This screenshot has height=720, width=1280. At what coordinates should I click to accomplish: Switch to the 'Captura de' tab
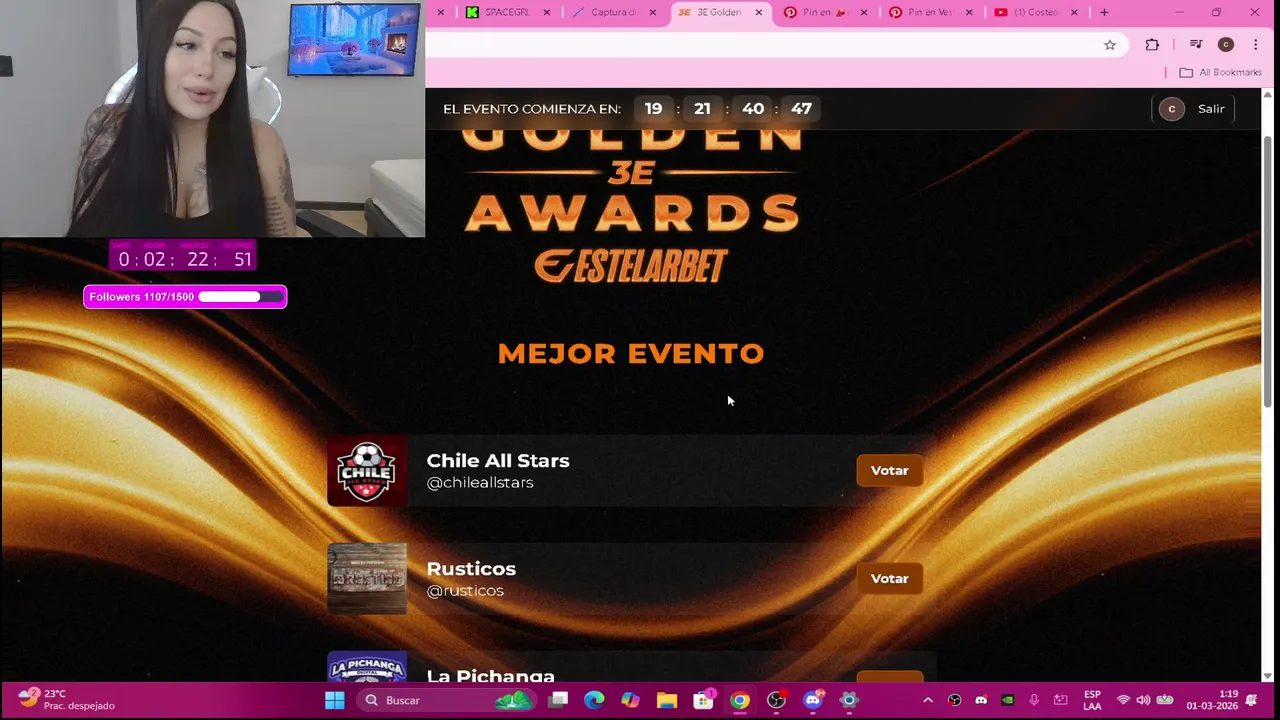point(613,12)
